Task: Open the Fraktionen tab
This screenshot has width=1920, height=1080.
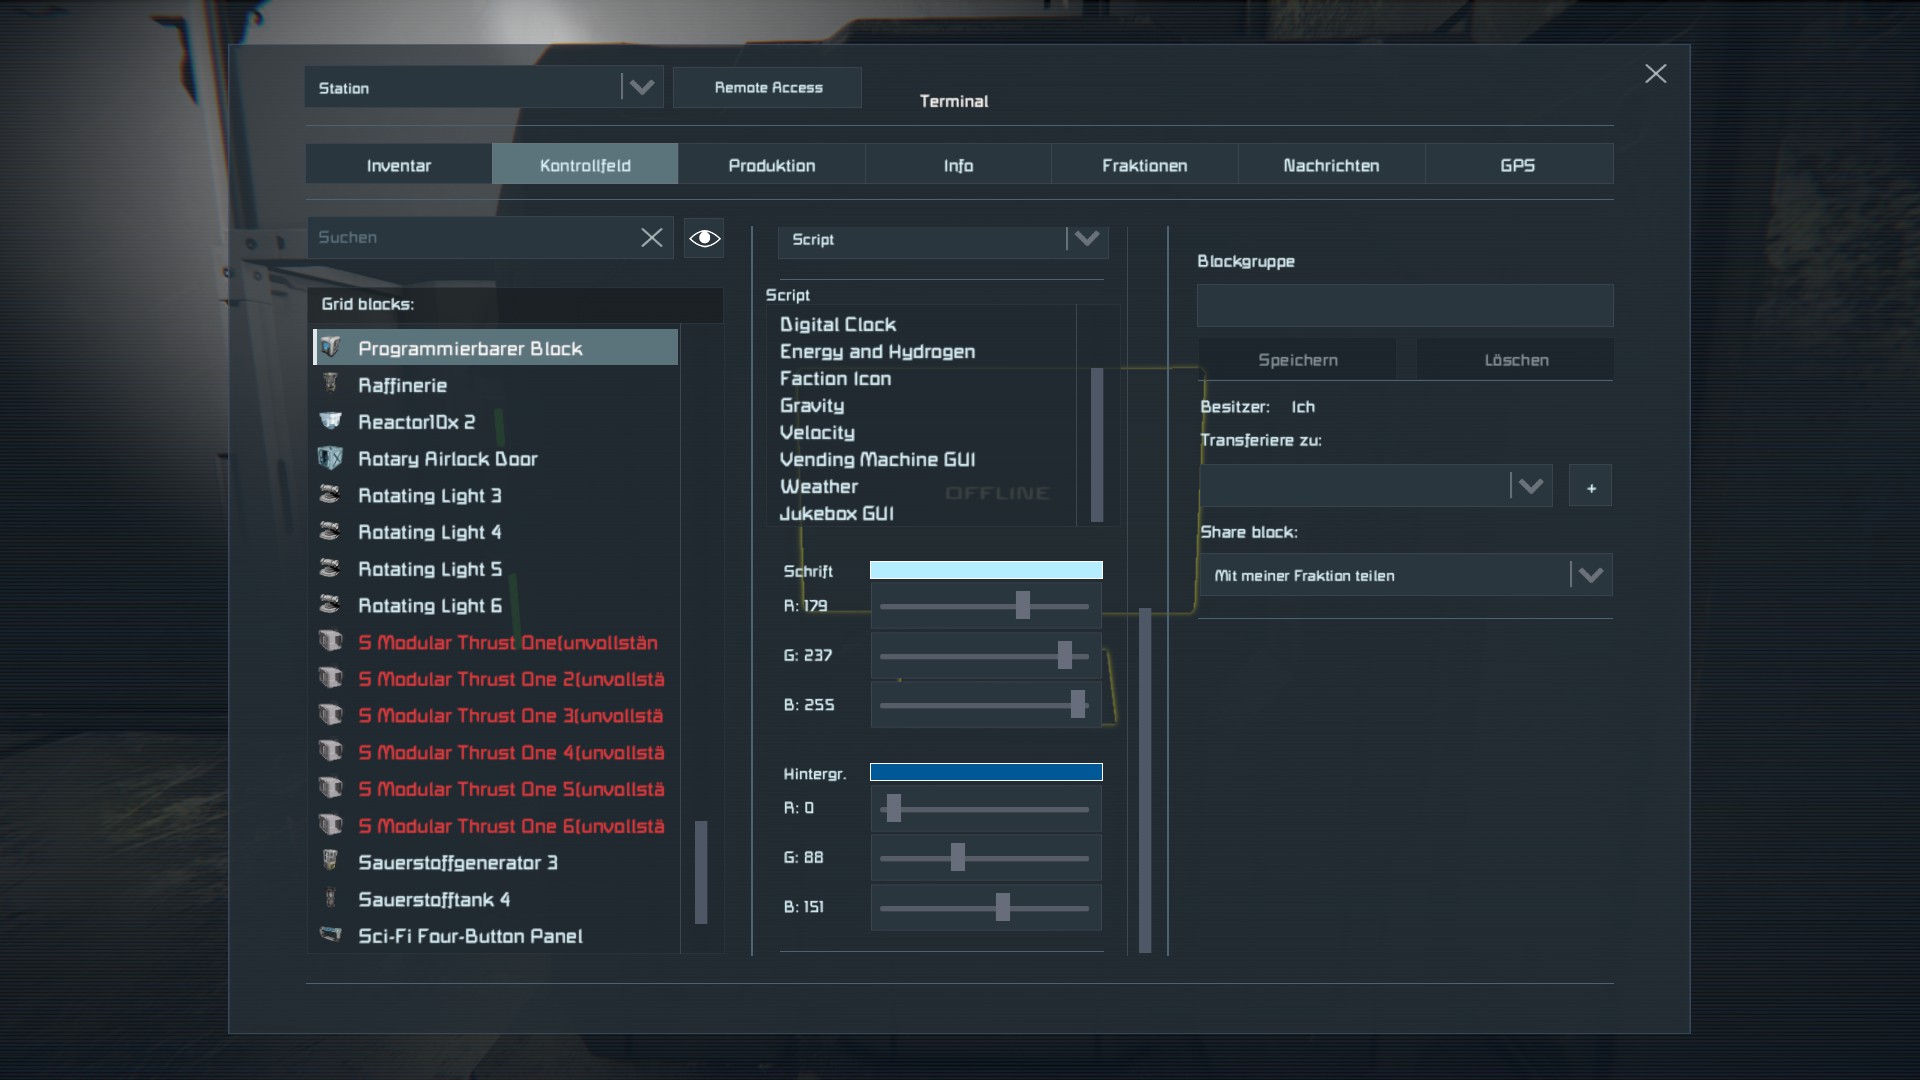Action: 1144,165
